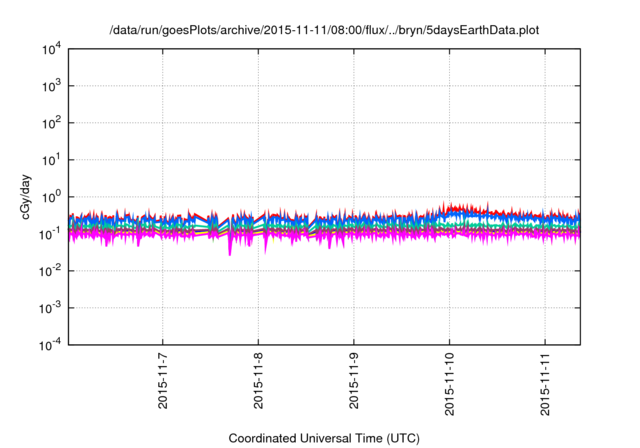Click the cGy/day axis title

(x=26, y=197)
